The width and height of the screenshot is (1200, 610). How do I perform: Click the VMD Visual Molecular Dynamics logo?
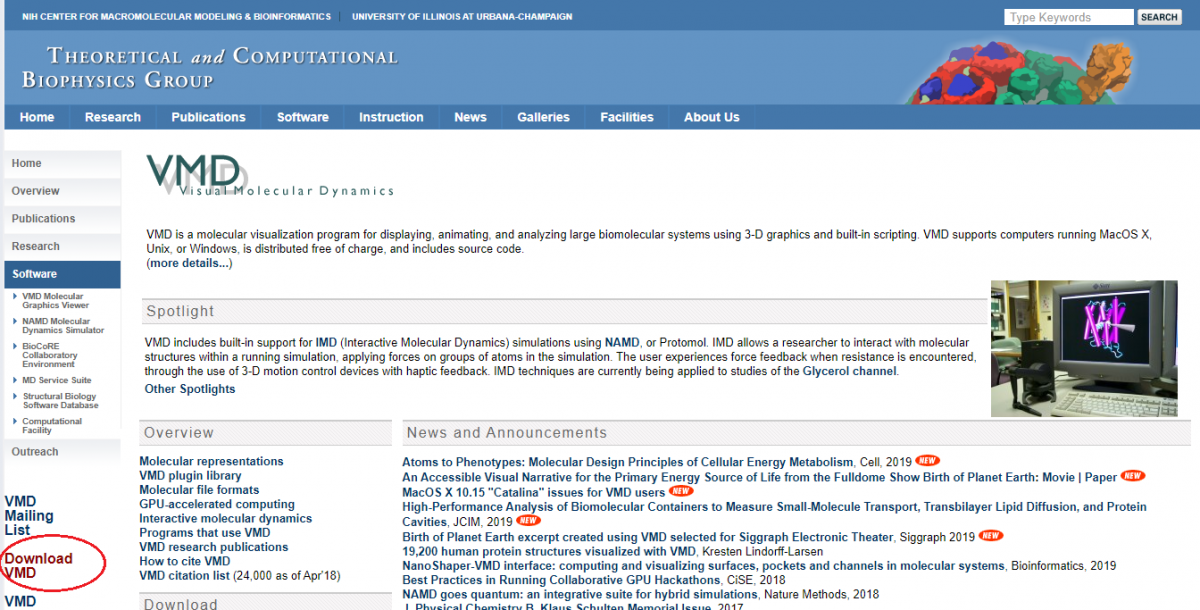coord(268,176)
